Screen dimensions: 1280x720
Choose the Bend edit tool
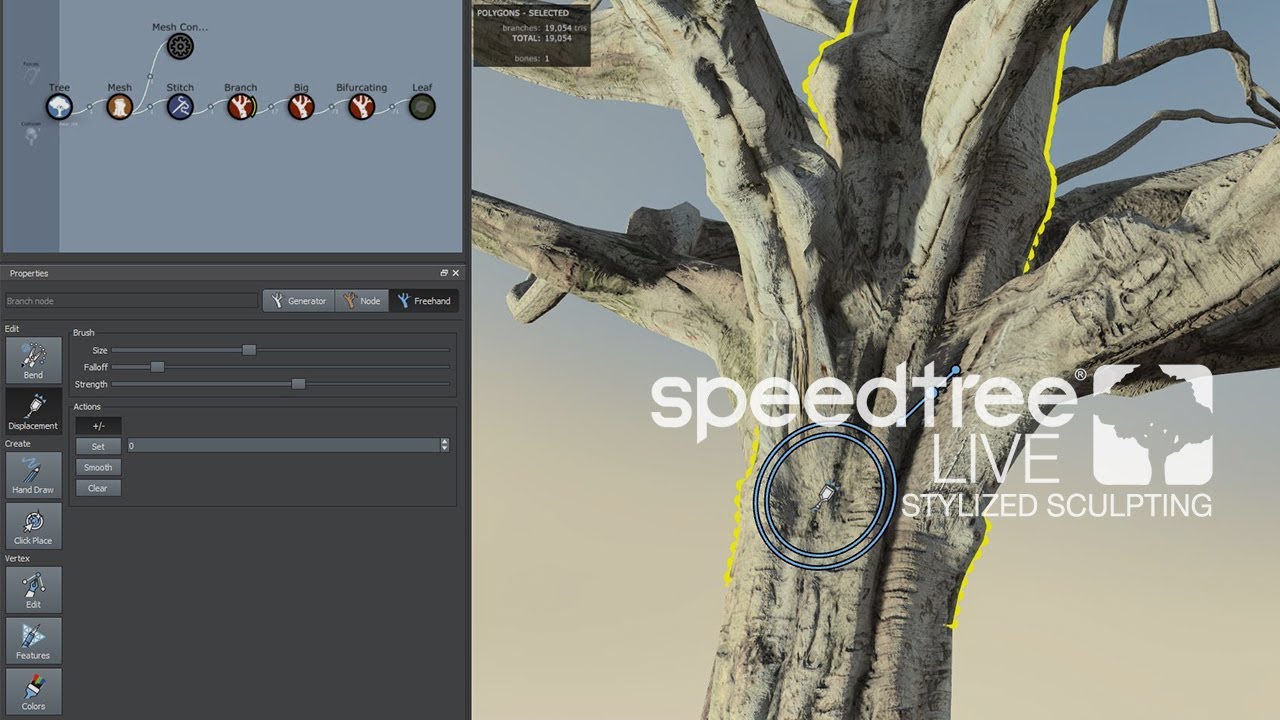pyautogui.click(x=33, y=360)
